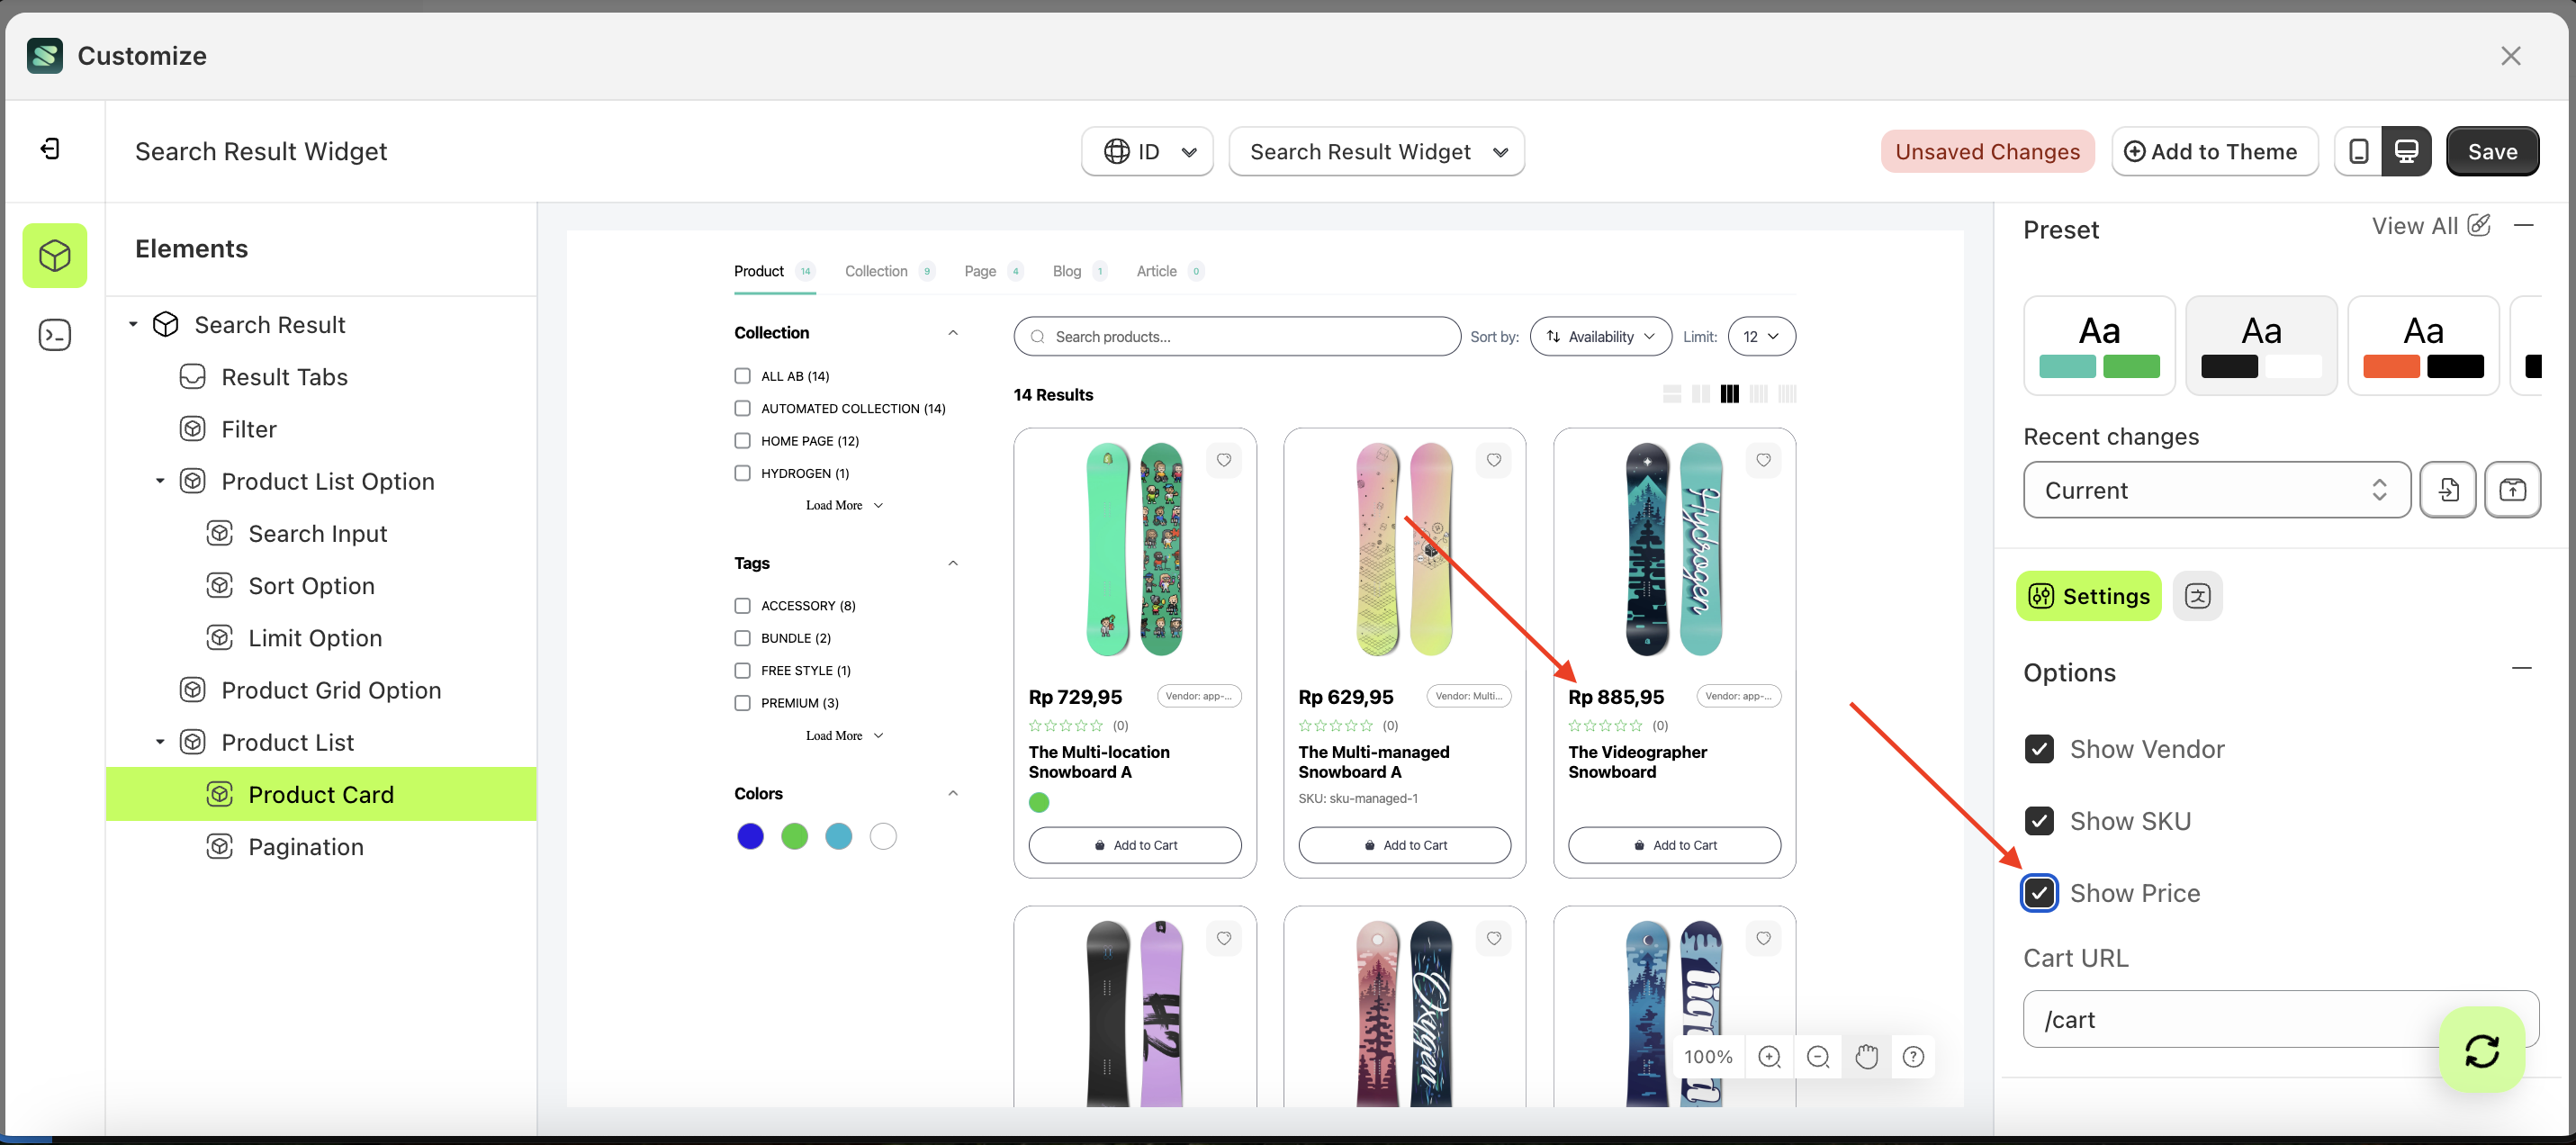This screenshot has width=2576, height=1145.
Task: Select the list view layout for results
Action: [1672, 393]
